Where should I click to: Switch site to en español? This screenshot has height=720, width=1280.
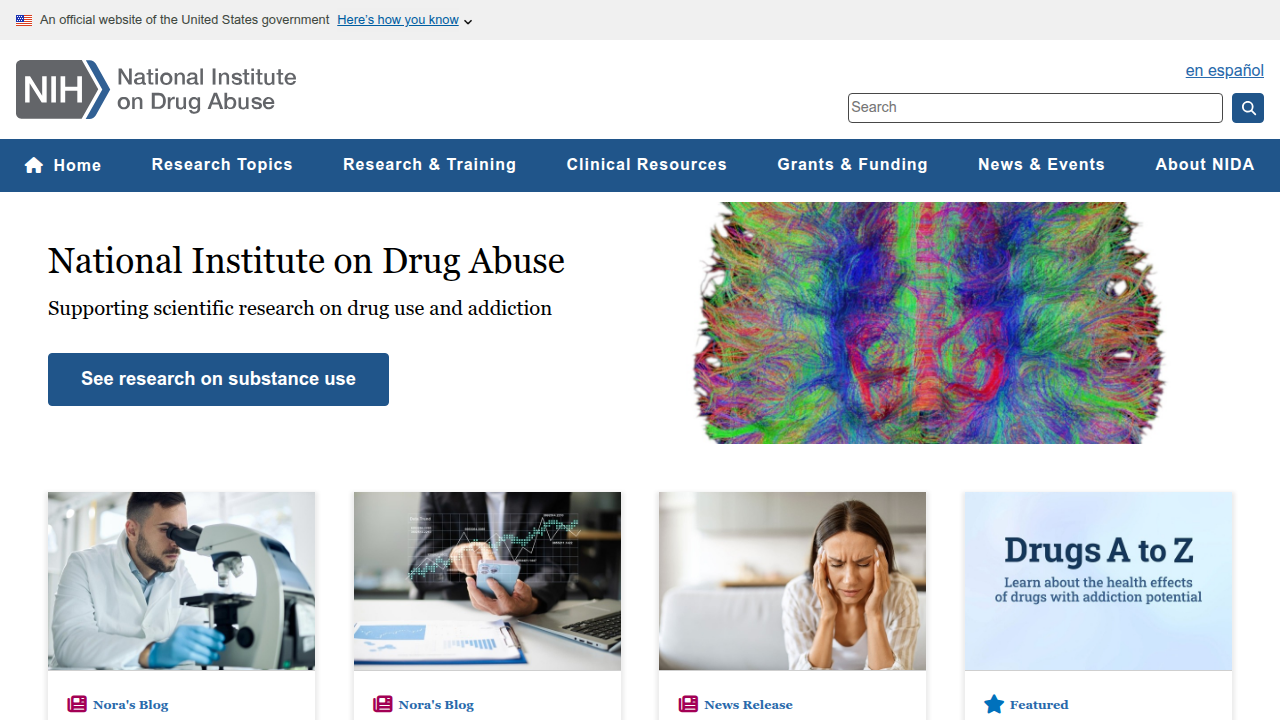click(1225, 70)
